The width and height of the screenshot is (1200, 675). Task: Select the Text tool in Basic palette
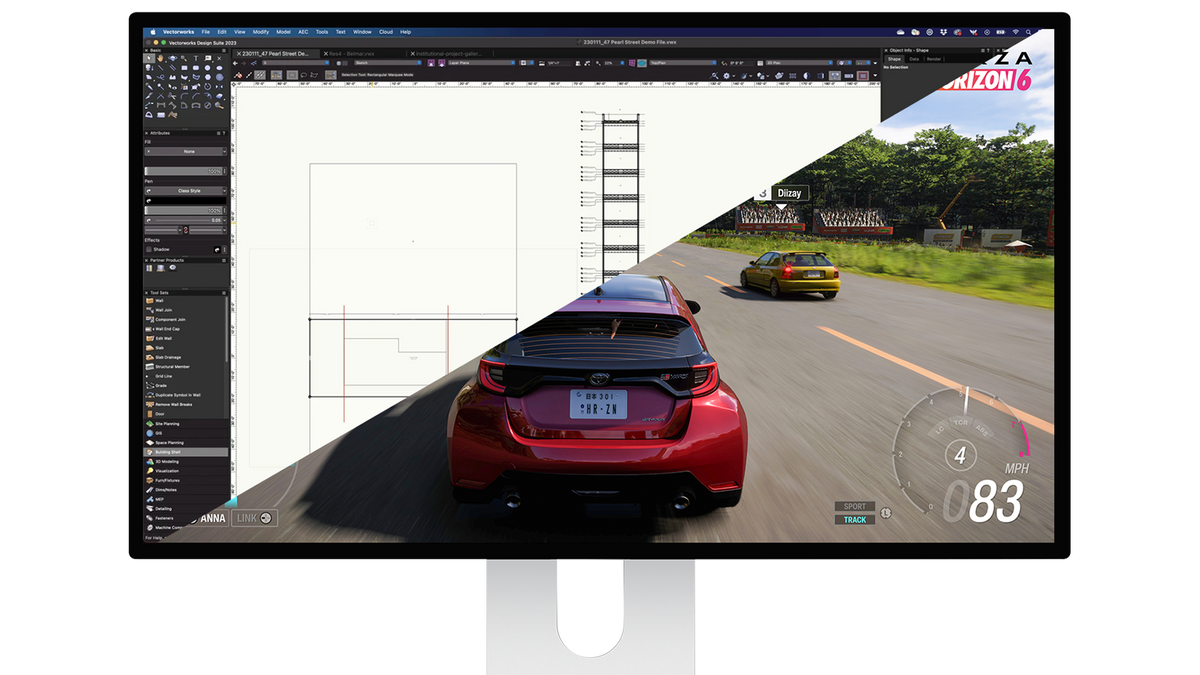(196, 58)
